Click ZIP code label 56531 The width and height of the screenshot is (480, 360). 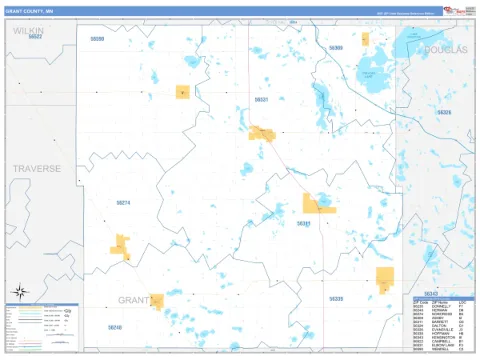point(261,100)
